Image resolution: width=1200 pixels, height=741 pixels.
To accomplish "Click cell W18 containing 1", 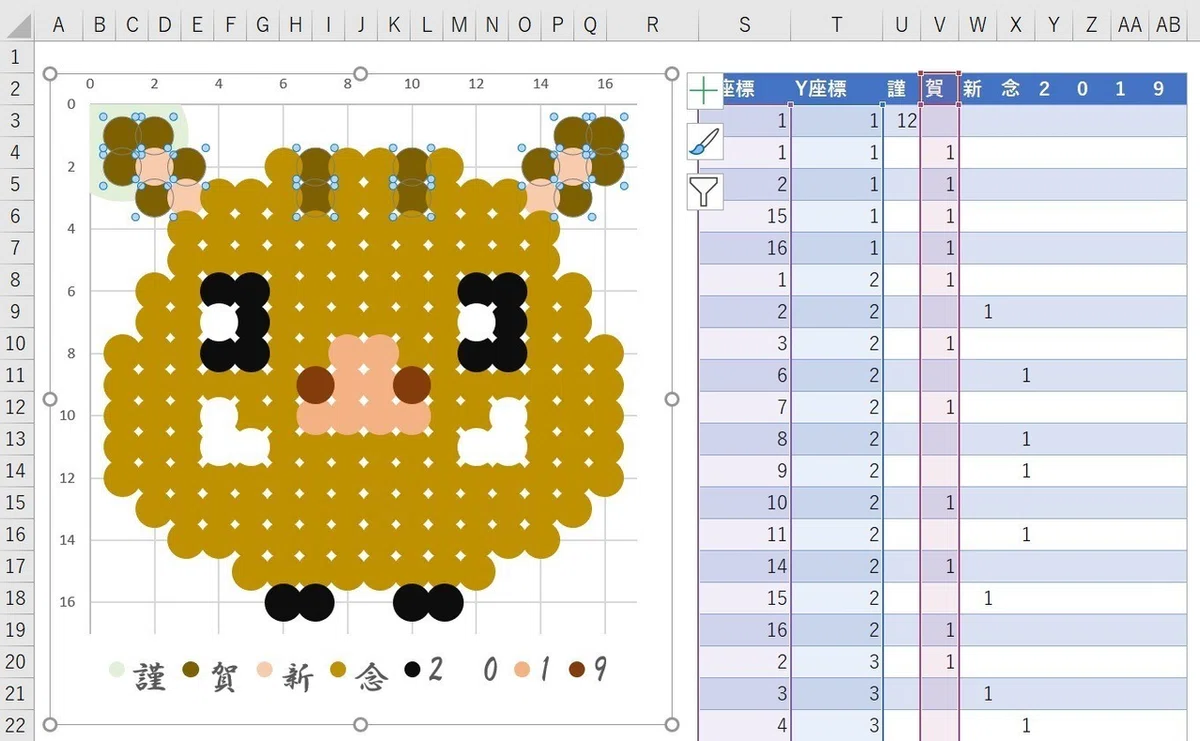I will pos(977,598).
